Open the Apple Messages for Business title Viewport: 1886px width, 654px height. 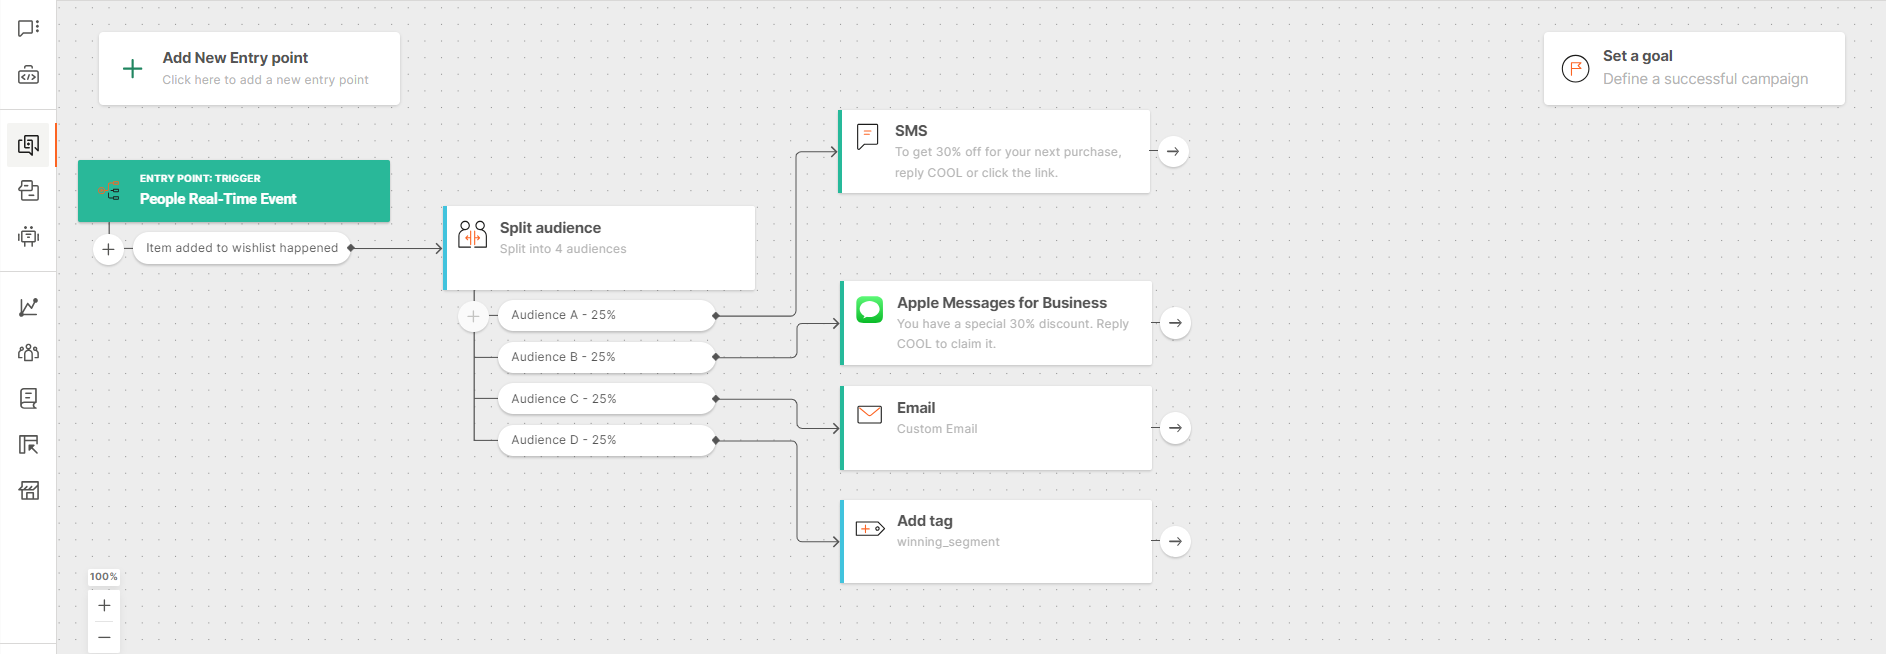click(1002, 303)
